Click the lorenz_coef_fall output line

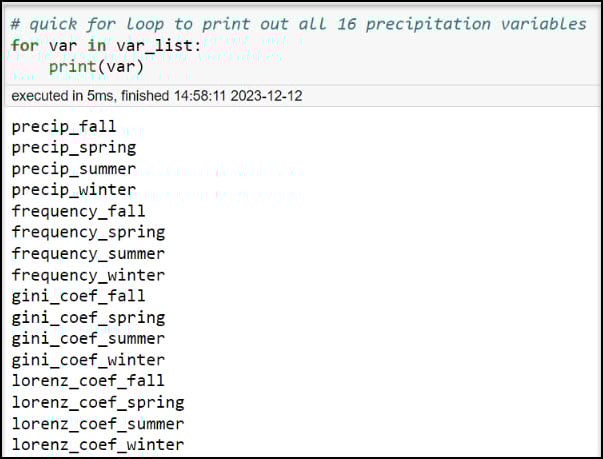[89, 381]
